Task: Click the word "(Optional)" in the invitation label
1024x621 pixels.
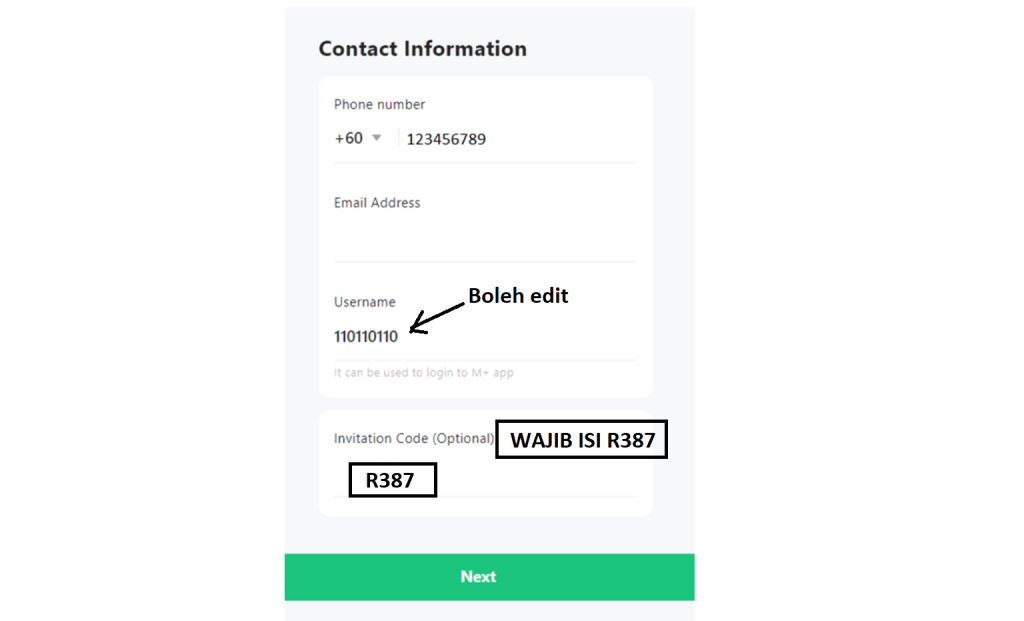Action: (463, 438)
